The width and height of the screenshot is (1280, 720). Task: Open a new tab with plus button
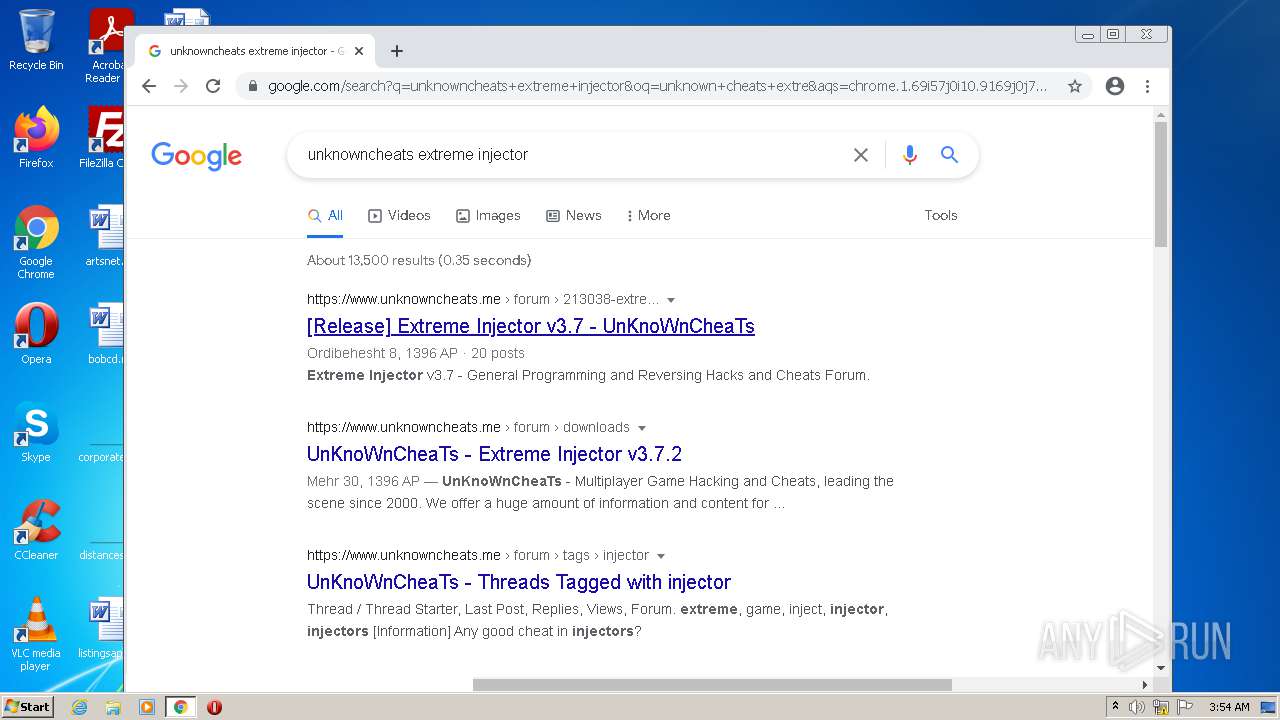(x=397, y=51)
